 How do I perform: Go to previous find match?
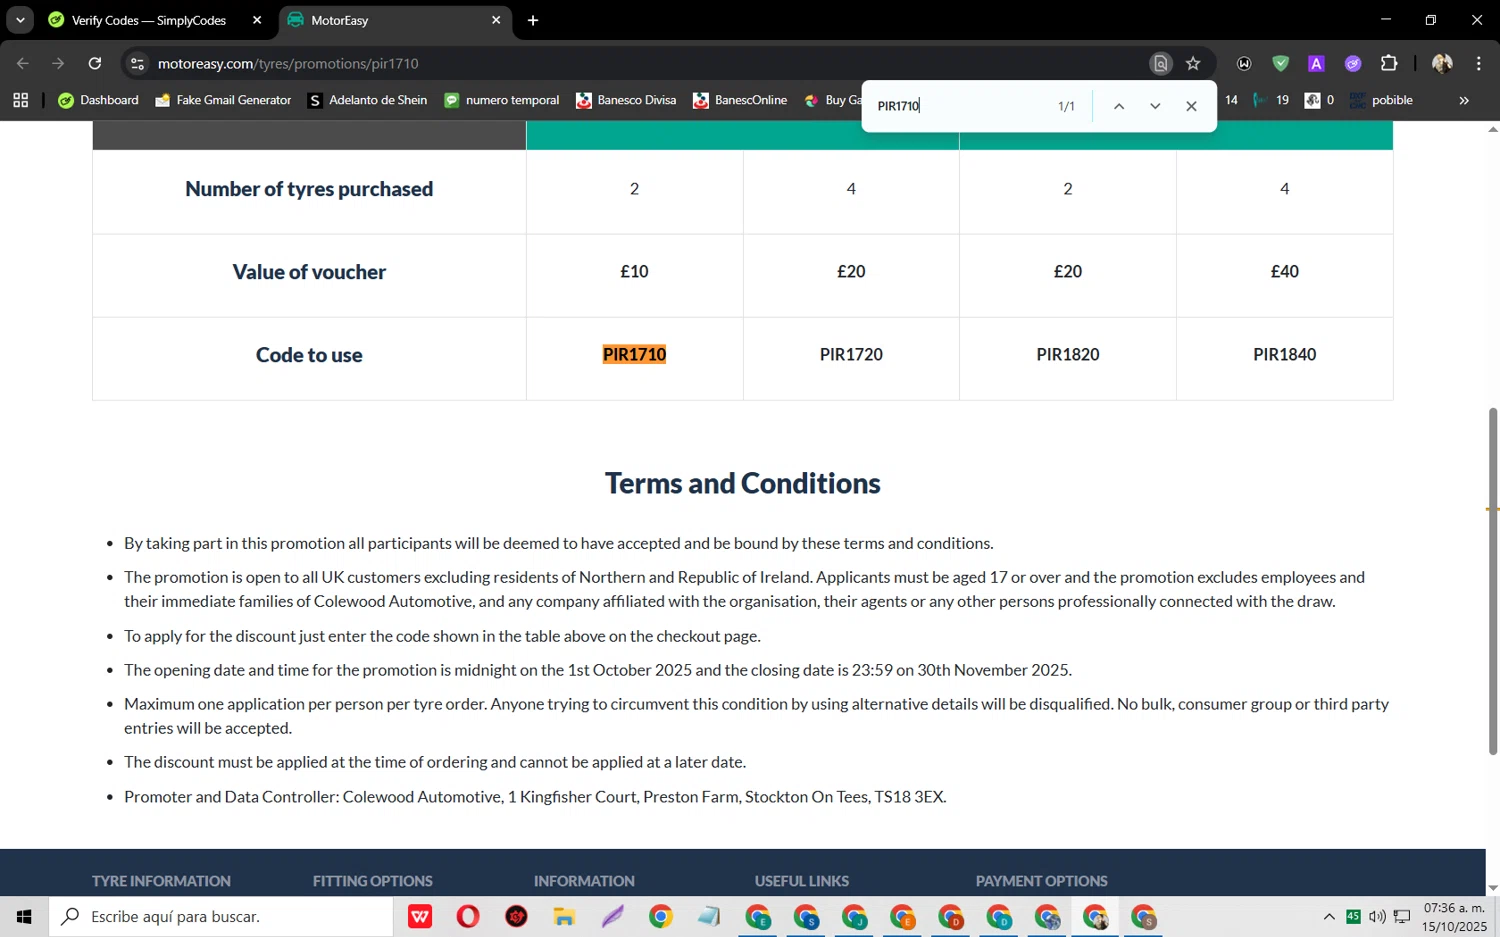(1119, 106)
